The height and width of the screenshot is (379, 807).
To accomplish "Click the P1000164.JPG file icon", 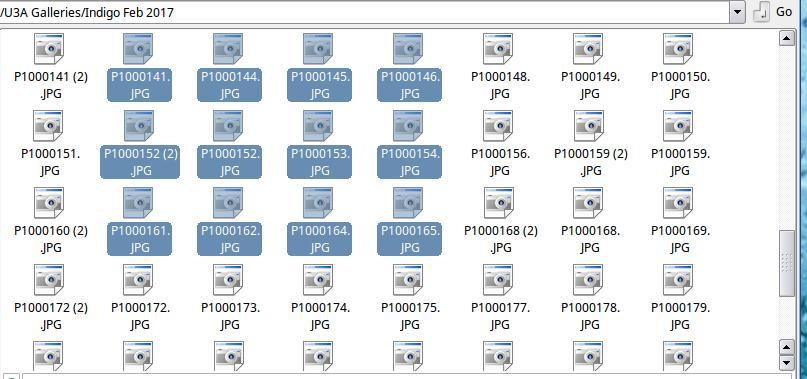I will tap(319, 203).
